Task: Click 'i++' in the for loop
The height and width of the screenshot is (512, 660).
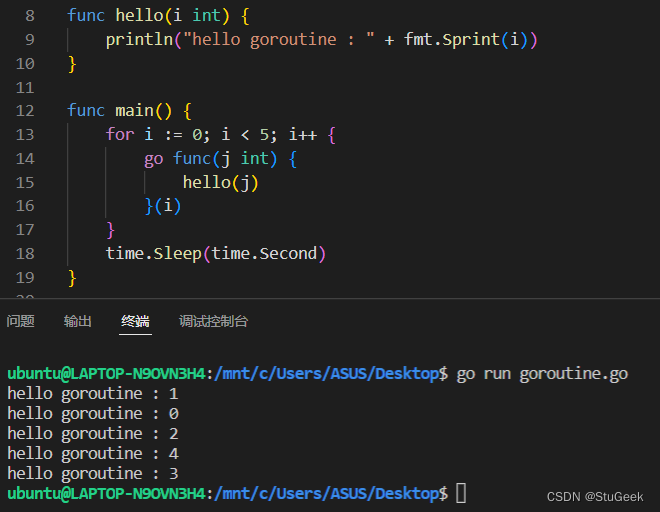Action: 303,135
